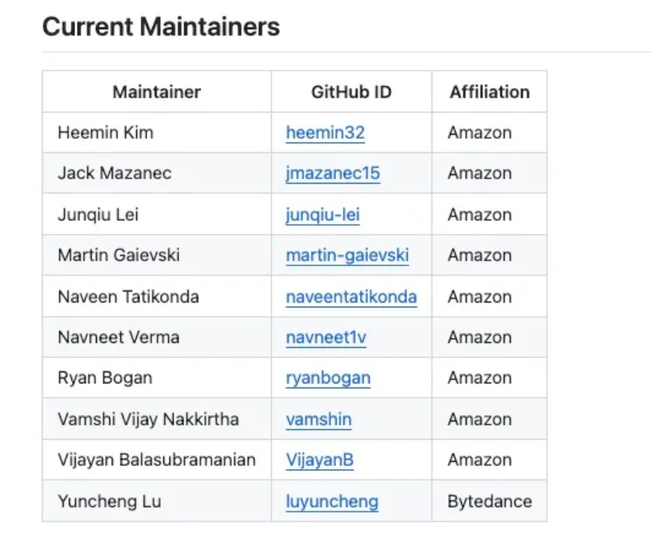Open the navneet1v profile link

(326, 337)
